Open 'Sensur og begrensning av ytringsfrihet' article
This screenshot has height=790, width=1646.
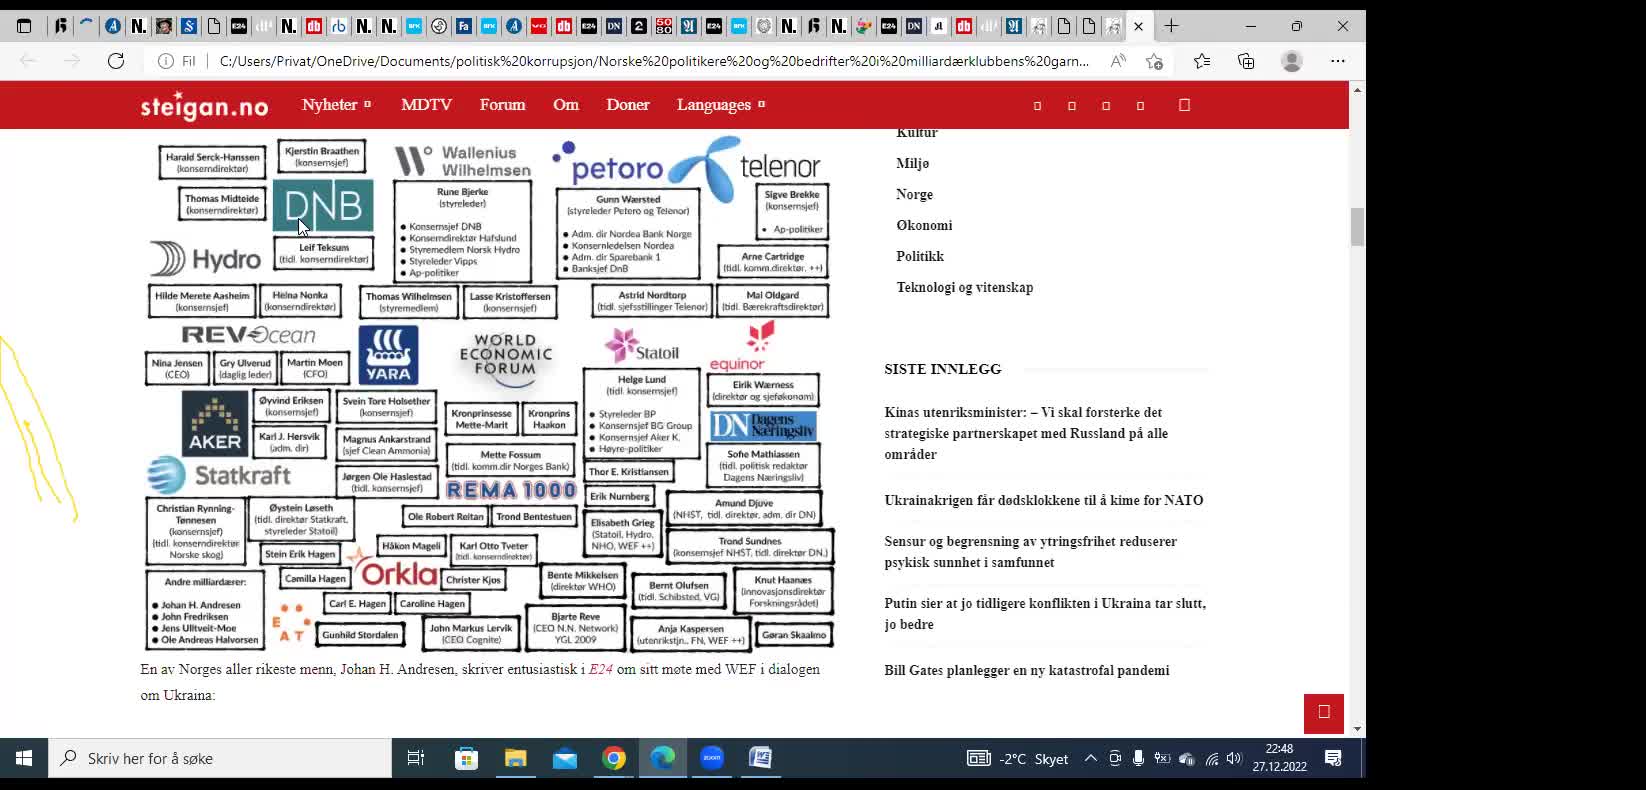pos(1030,552)
